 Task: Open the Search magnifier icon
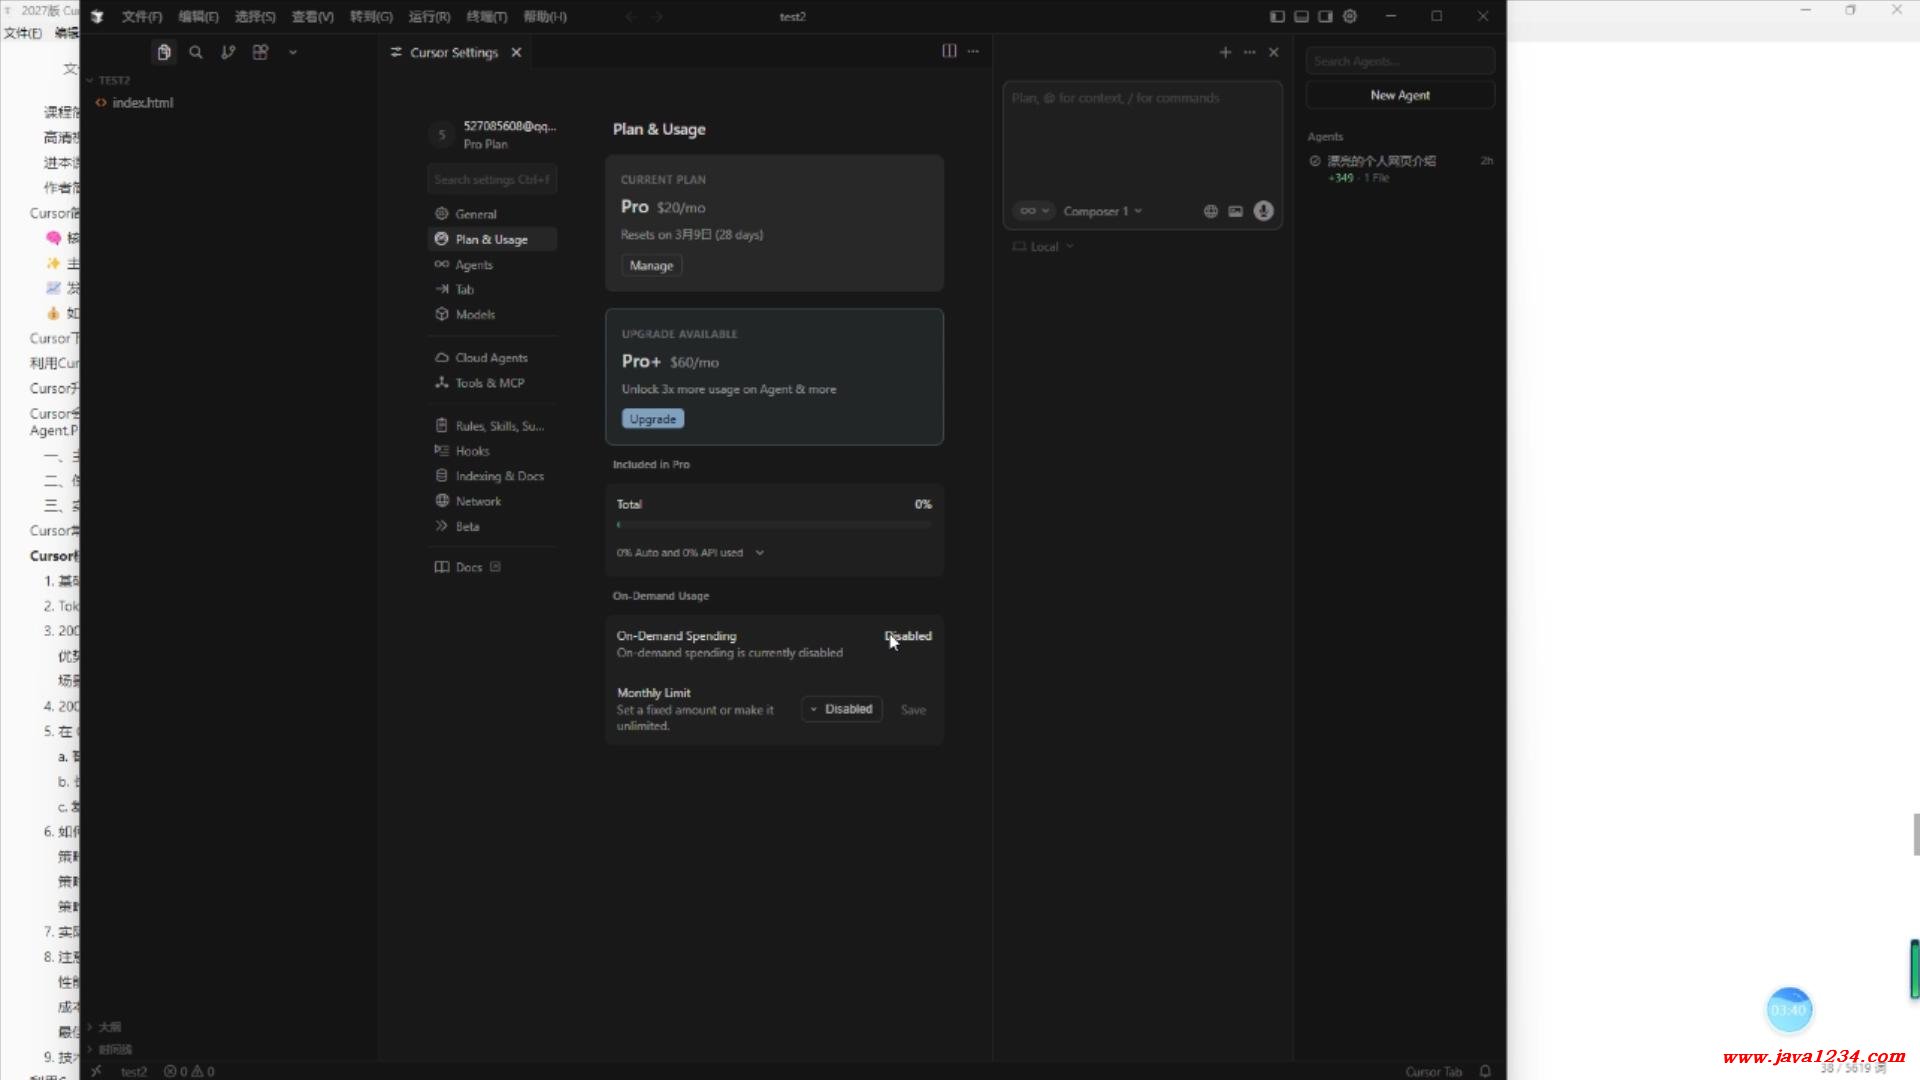point(196,52)
